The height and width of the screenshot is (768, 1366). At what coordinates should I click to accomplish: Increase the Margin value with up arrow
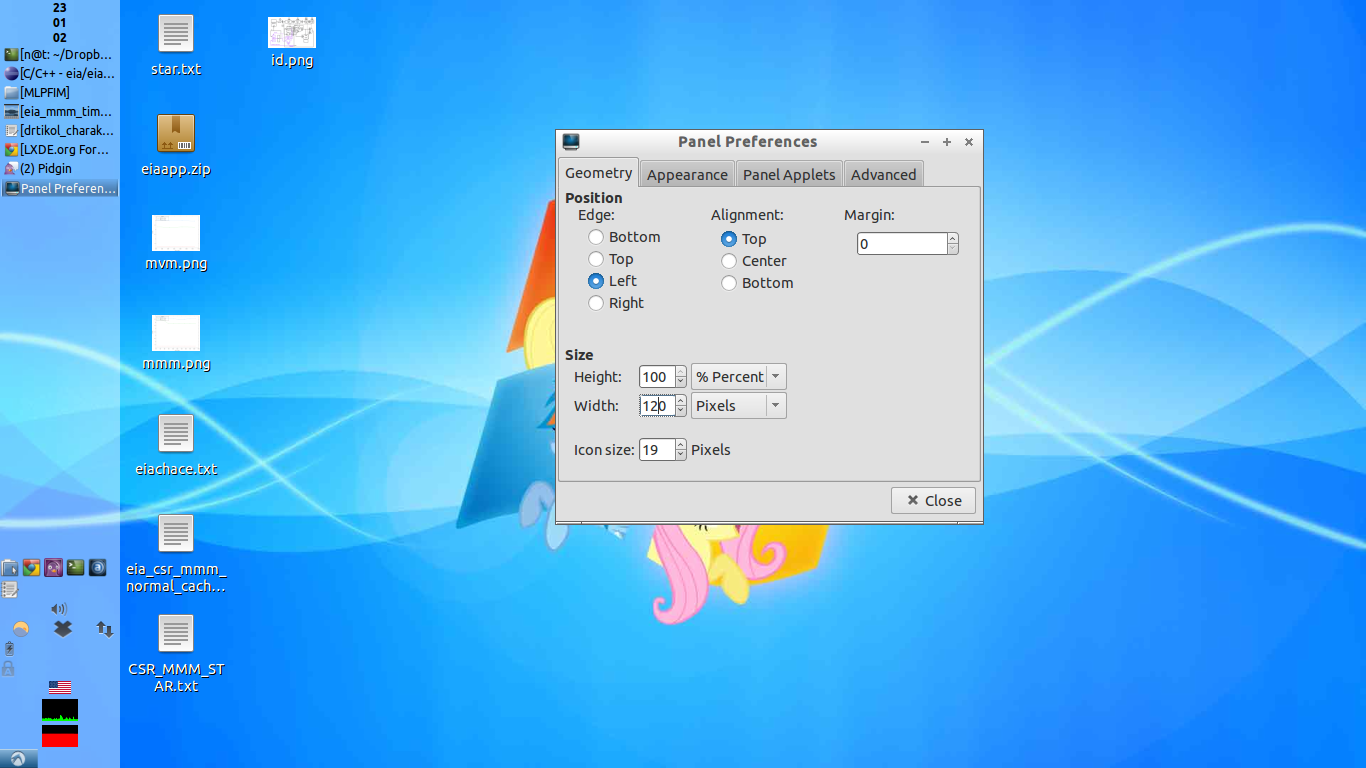[952, 238]
